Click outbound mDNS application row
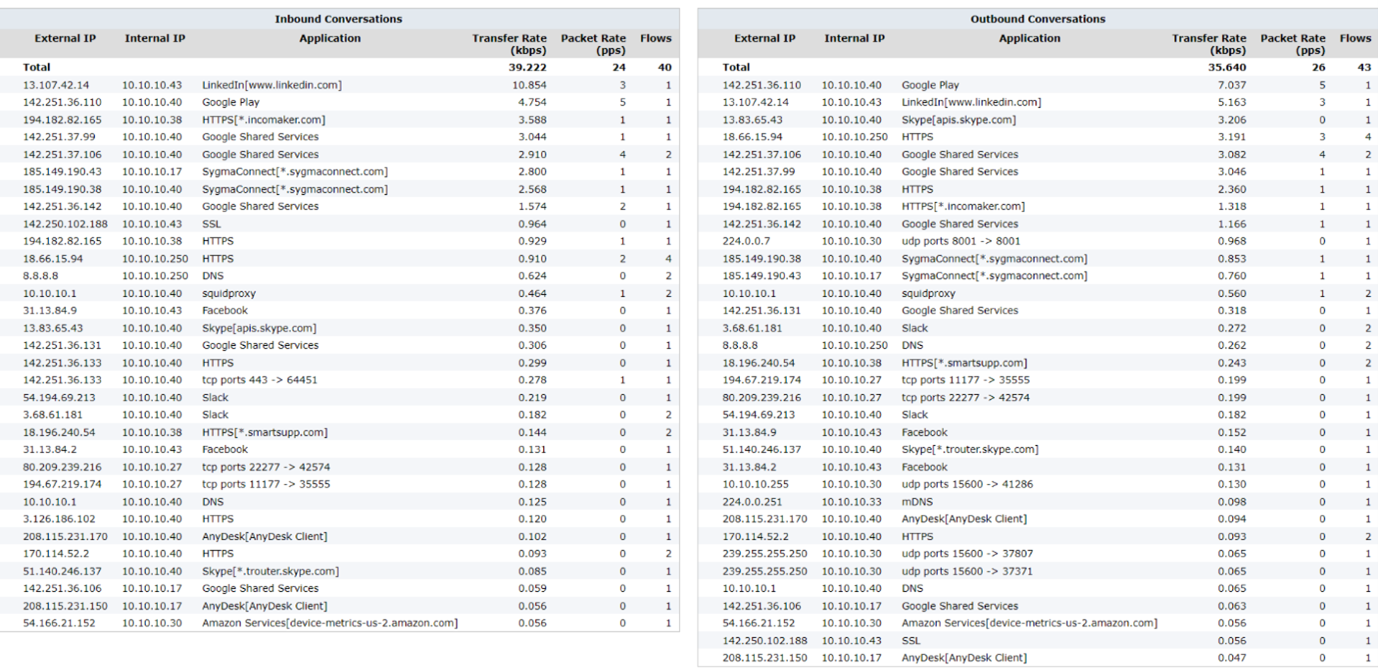The width and height of the screenshot is (1378, 668). coord(1038,501)
